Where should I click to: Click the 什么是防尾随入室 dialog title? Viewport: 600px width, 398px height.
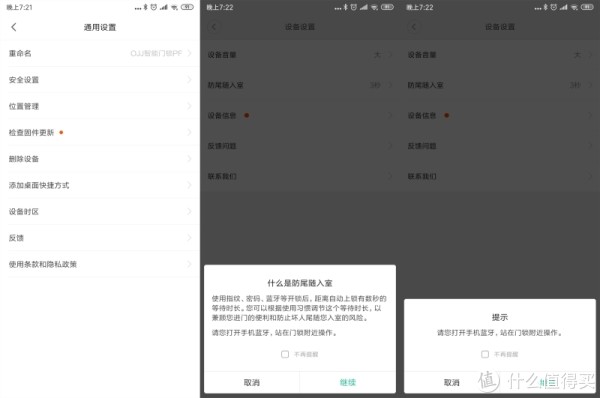coord(300,283)
